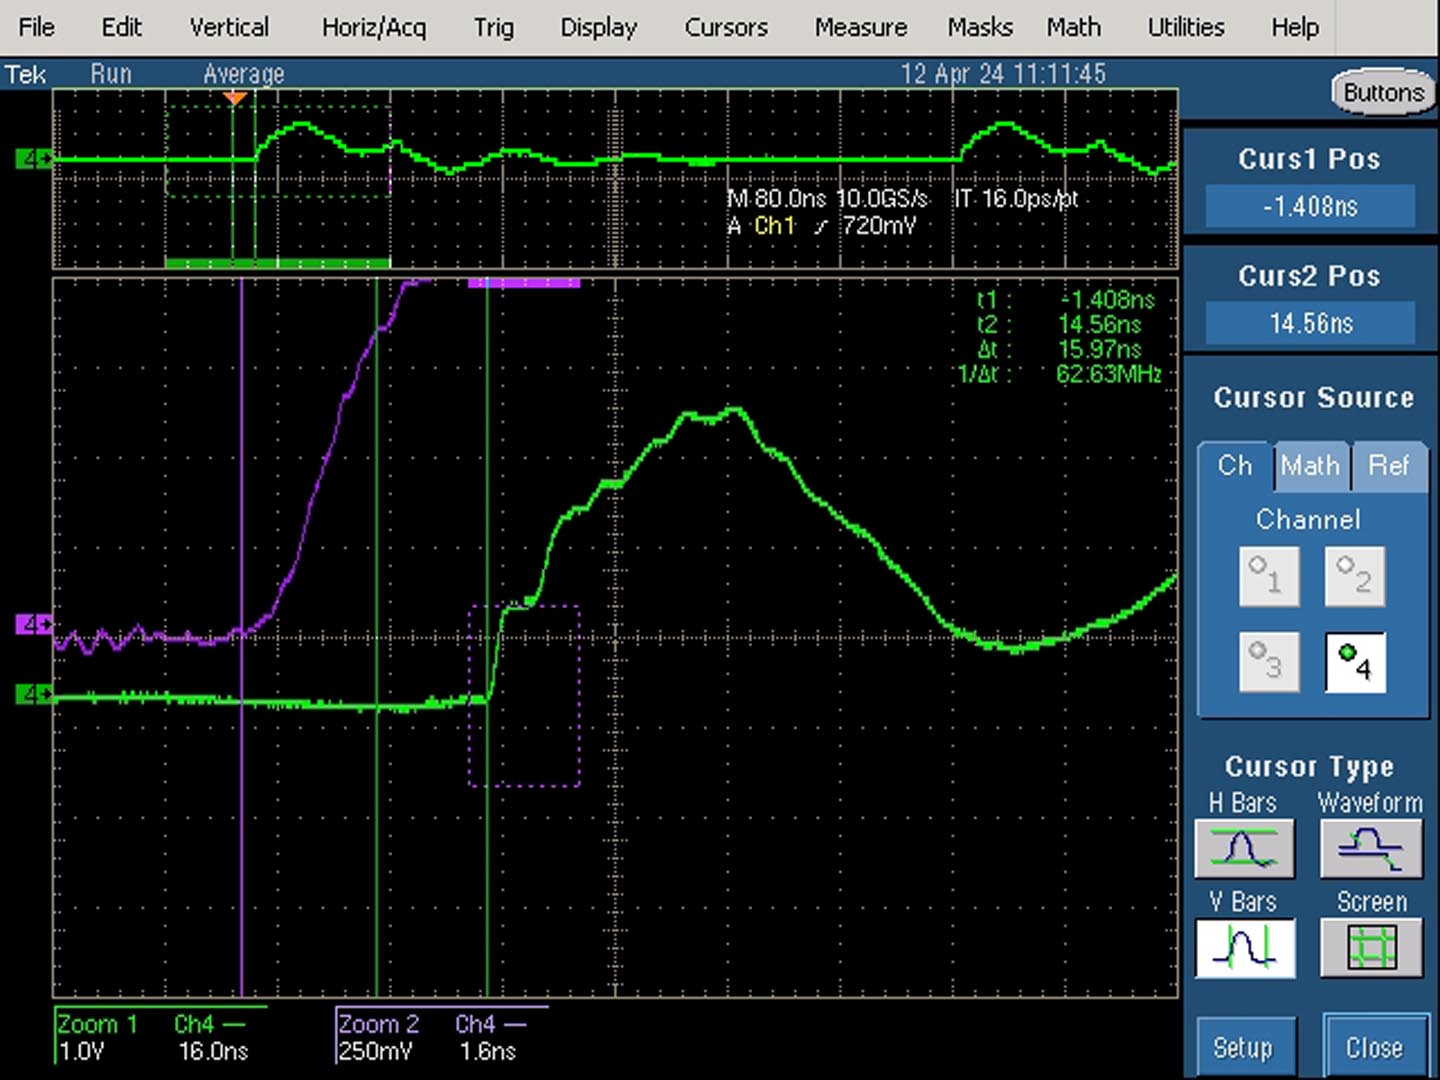Viewport: 1440px width, 1080px height.
Task: Select channel 2 as cursor source
Action: (1355, 576)
